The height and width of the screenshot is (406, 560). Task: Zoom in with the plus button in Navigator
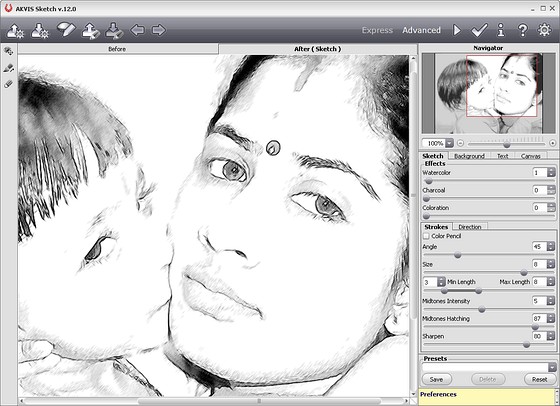(552, 143)
